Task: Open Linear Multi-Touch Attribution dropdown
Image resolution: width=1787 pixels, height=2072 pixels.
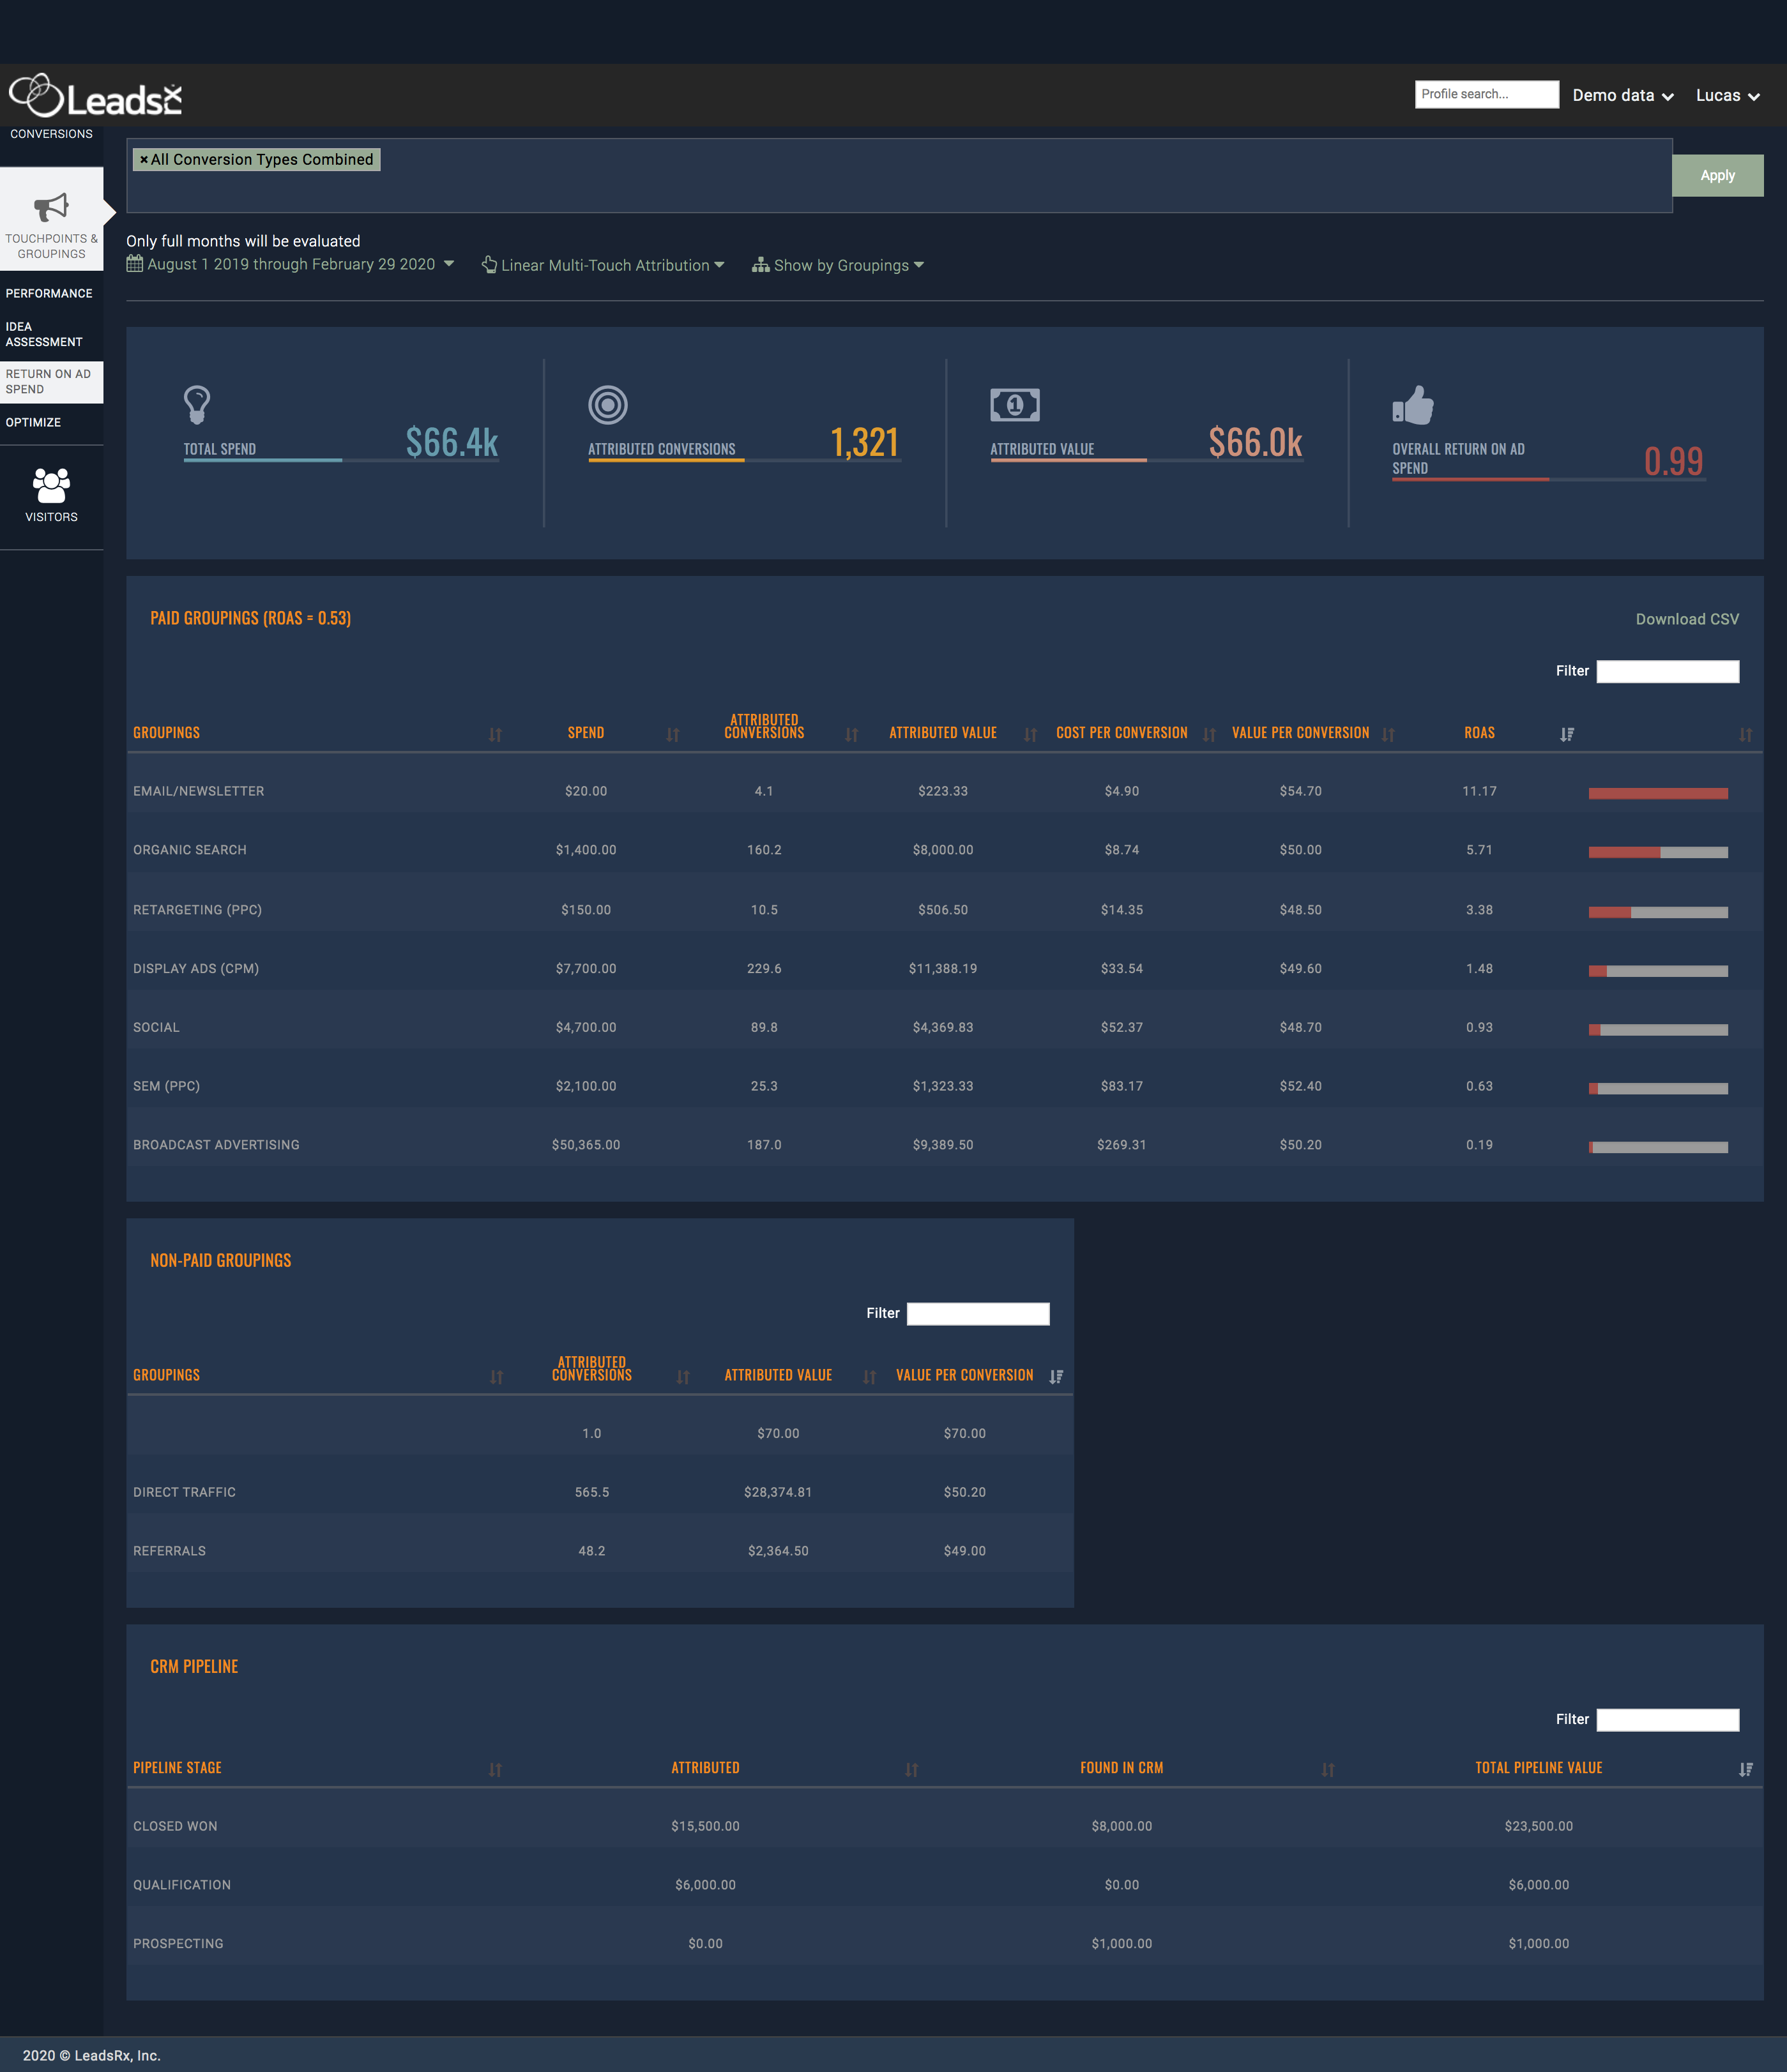Action: click(603, 265)
